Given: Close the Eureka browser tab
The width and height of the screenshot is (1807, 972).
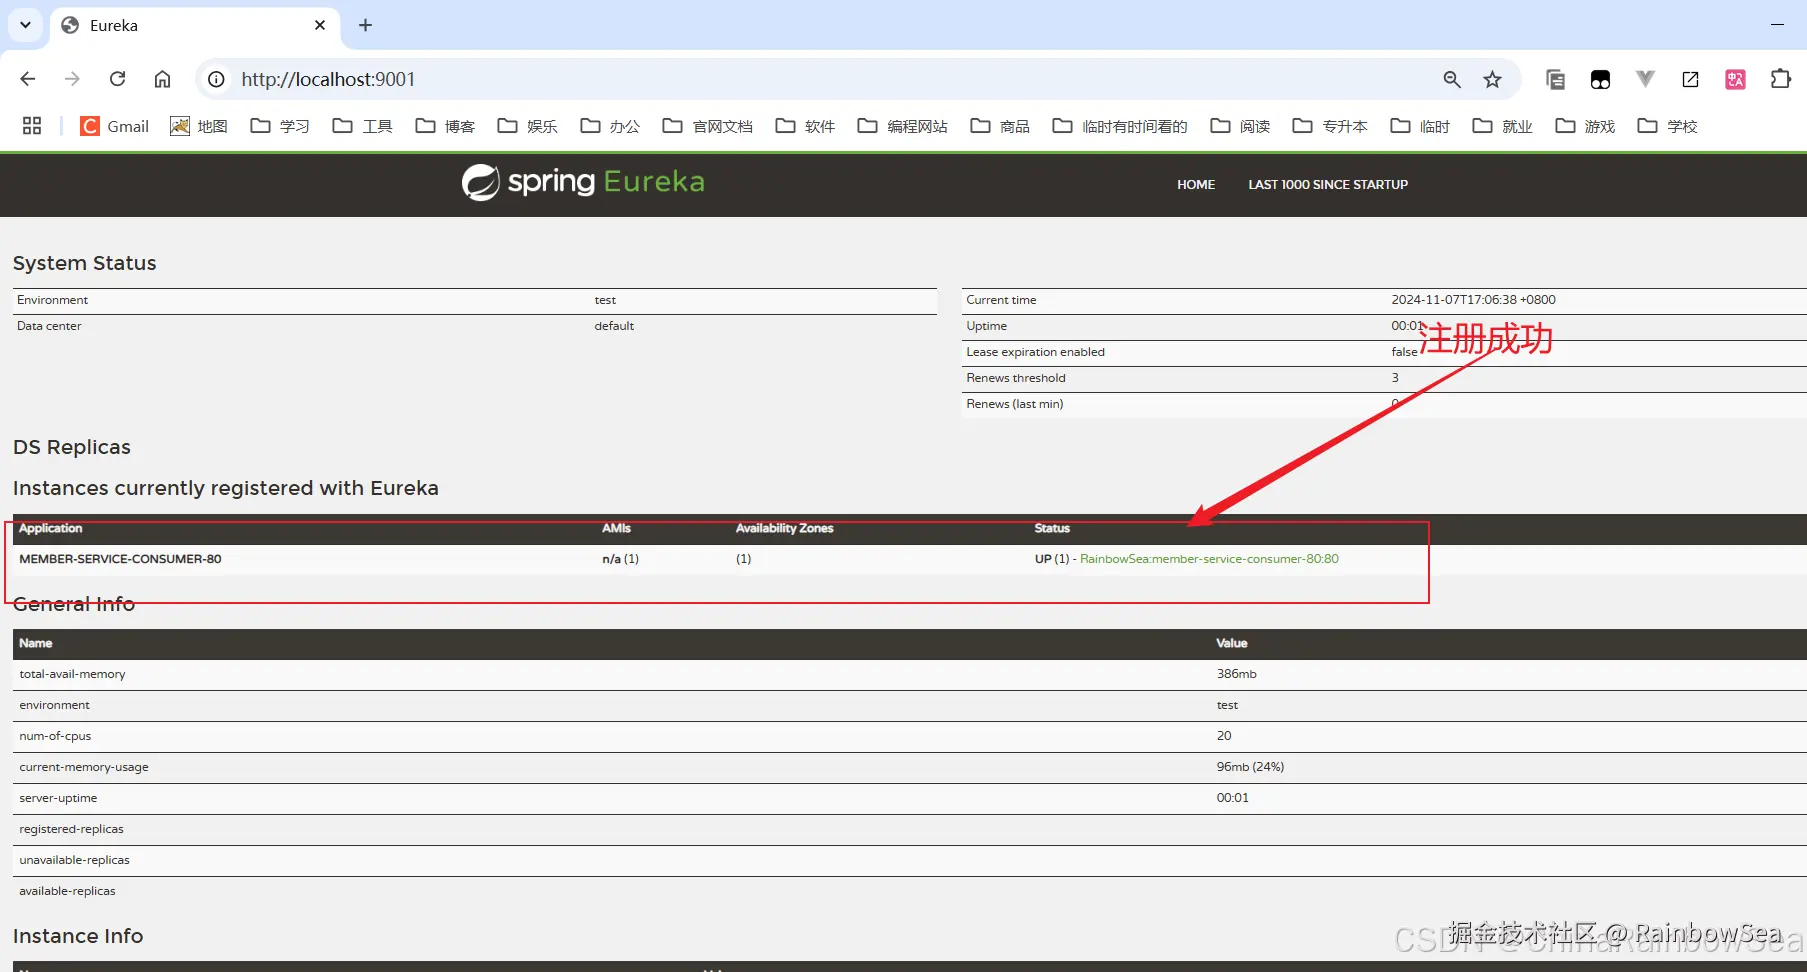Looking at the screenshot, I should (x=320, y=25).
